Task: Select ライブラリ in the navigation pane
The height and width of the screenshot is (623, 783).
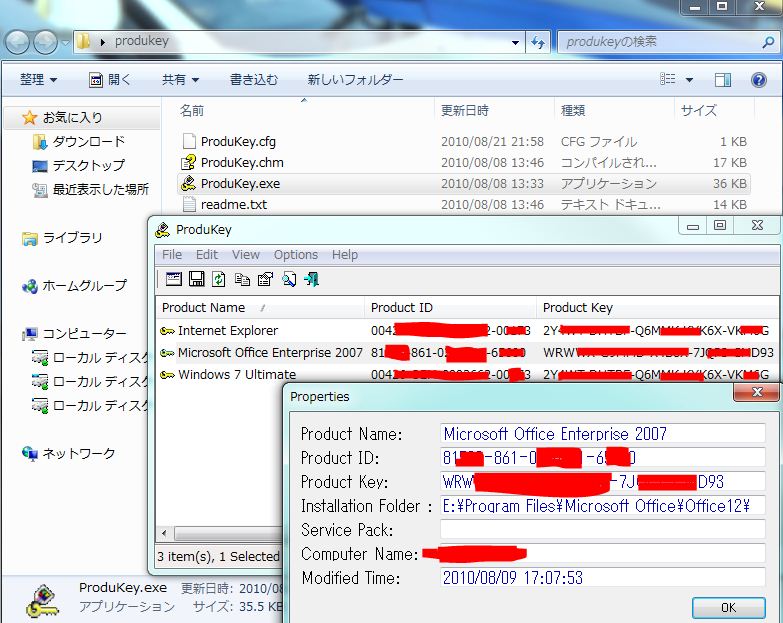Action: point(62,238)
